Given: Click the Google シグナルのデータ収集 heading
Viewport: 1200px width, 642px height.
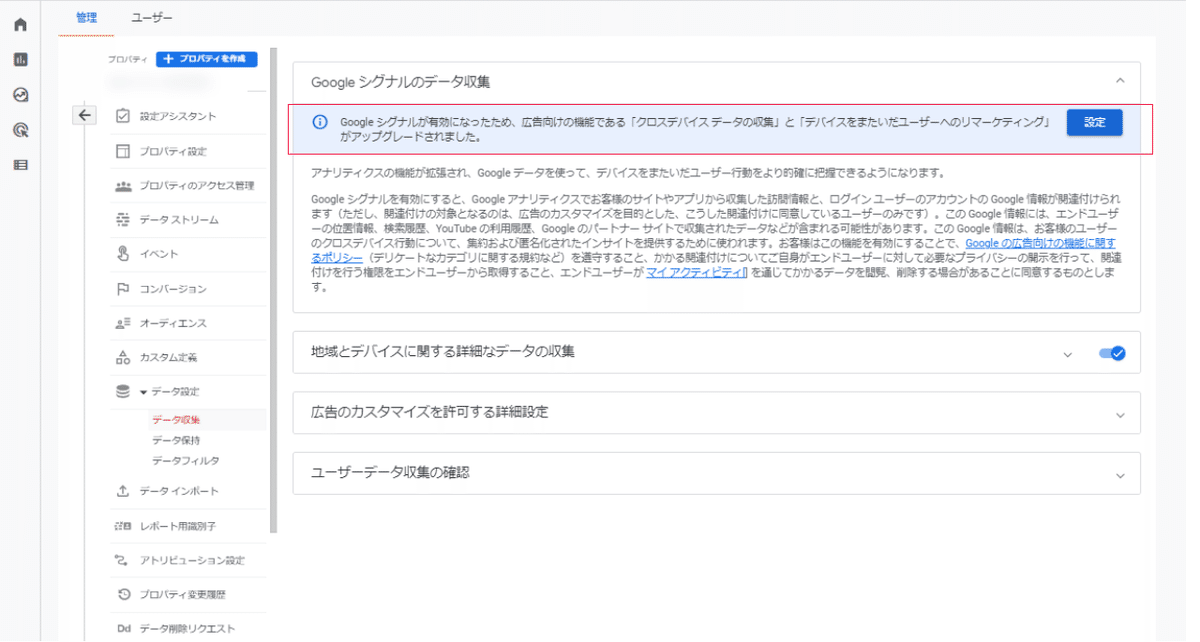Looking at the screenshot, I should point(400,81).
